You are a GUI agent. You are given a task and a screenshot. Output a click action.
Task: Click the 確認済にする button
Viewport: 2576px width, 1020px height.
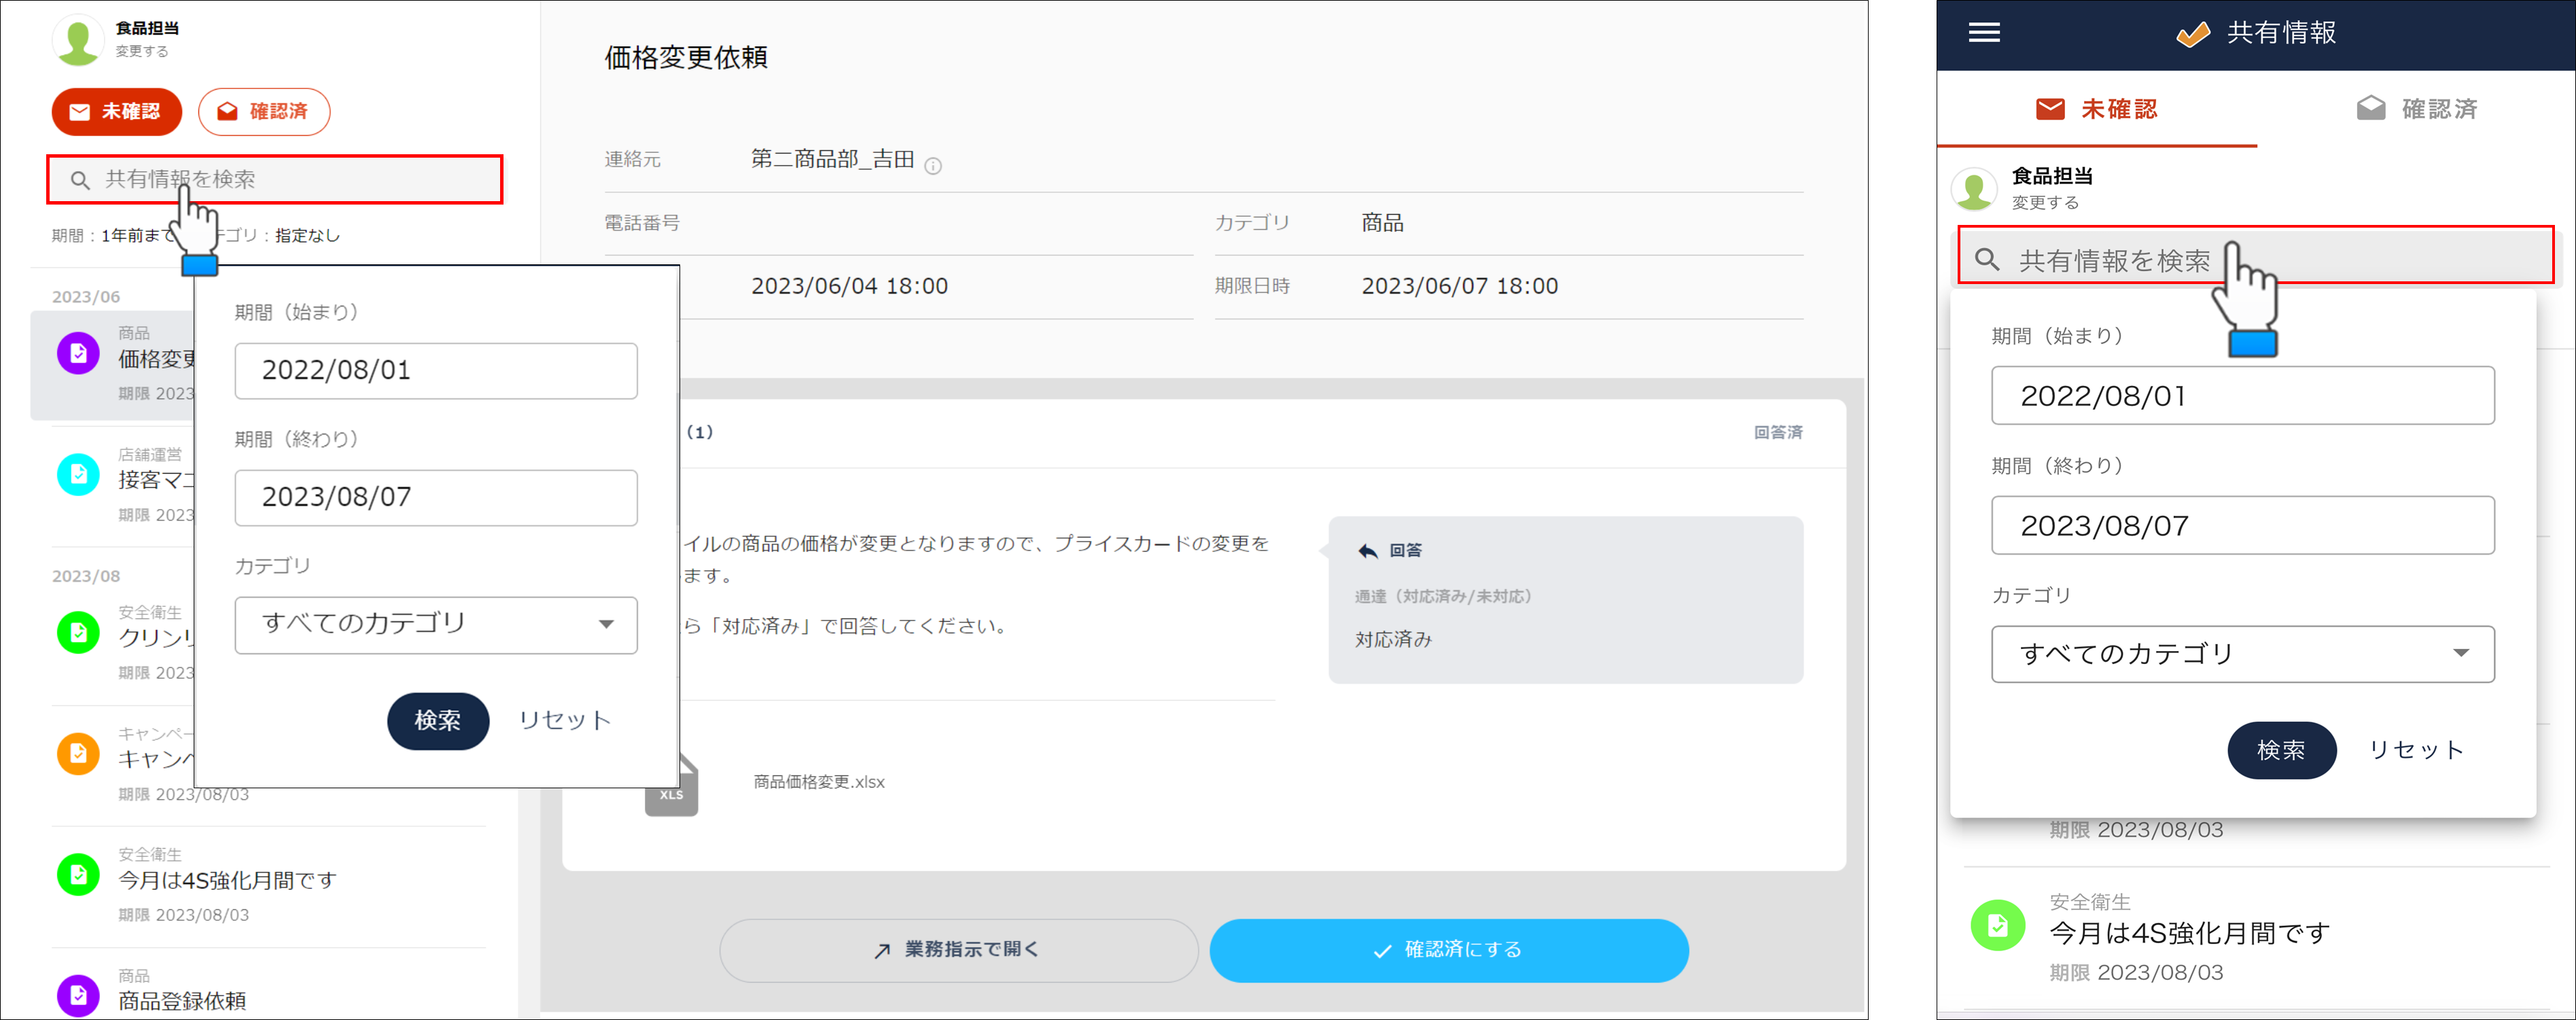(x=1449, y=950)
